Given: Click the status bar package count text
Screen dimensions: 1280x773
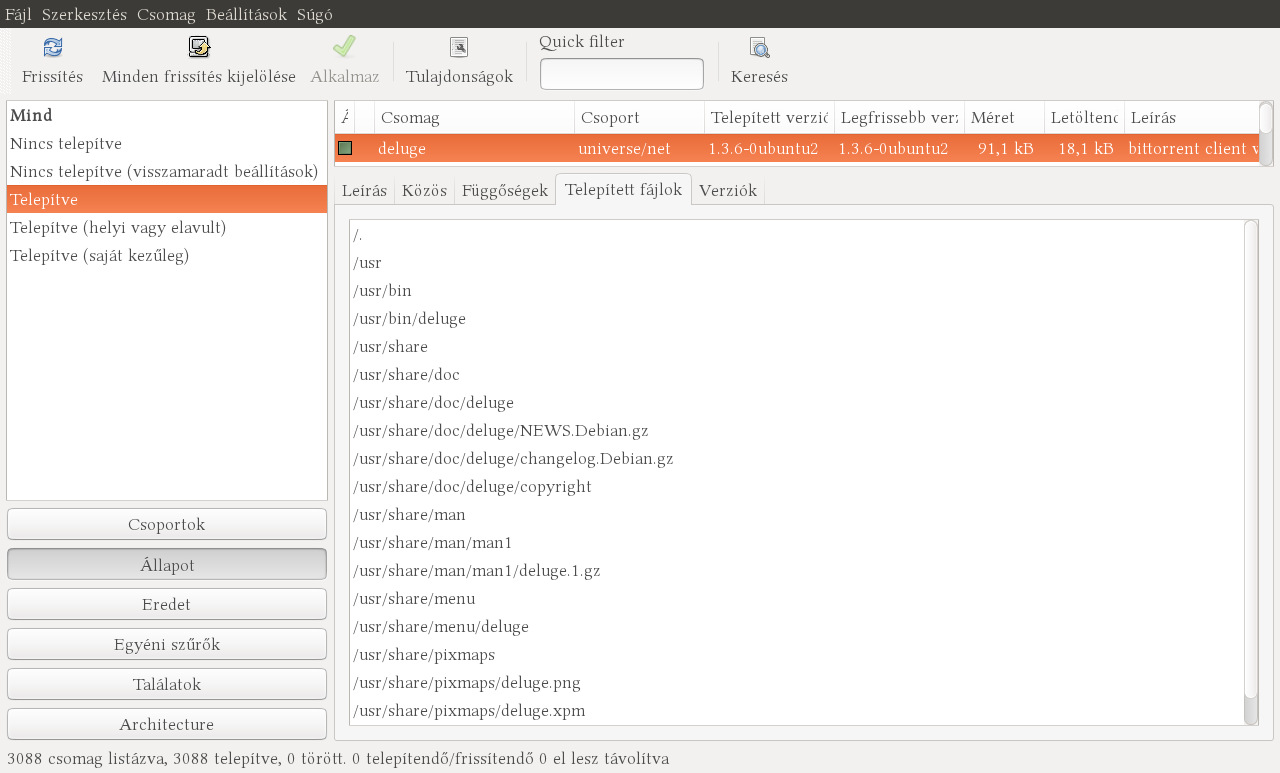Looking at the screenshot, I should [x=338, y=759].
